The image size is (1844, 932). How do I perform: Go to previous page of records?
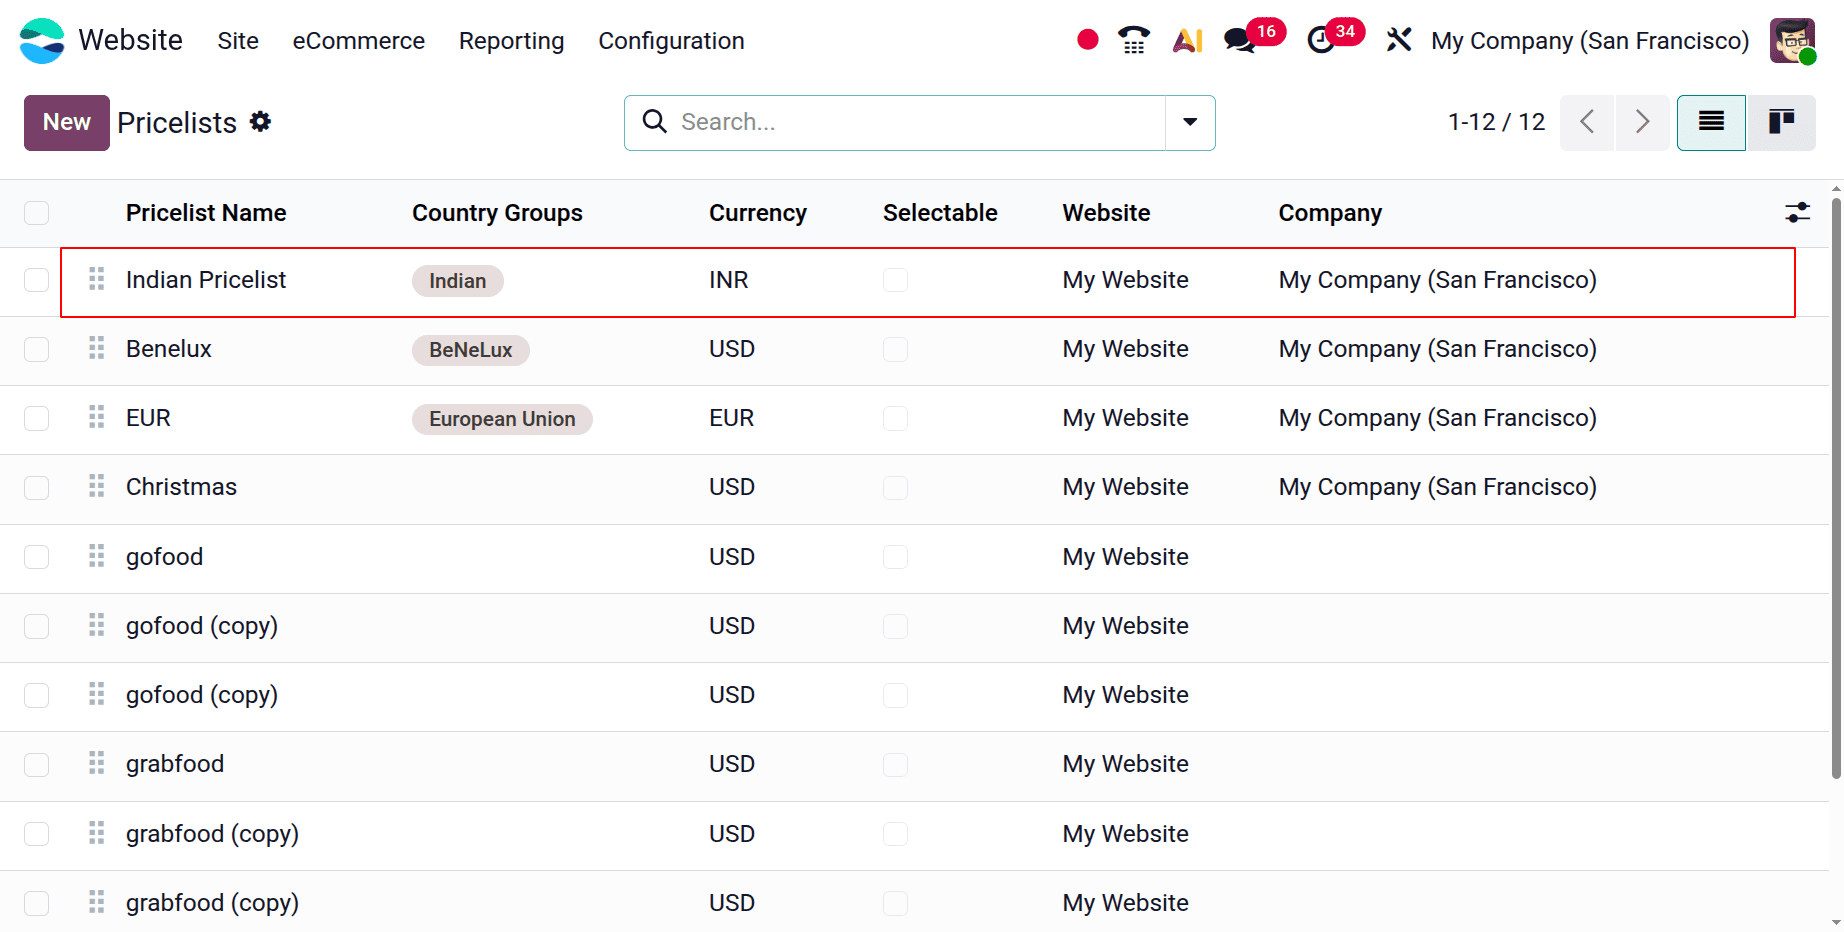1587,123
